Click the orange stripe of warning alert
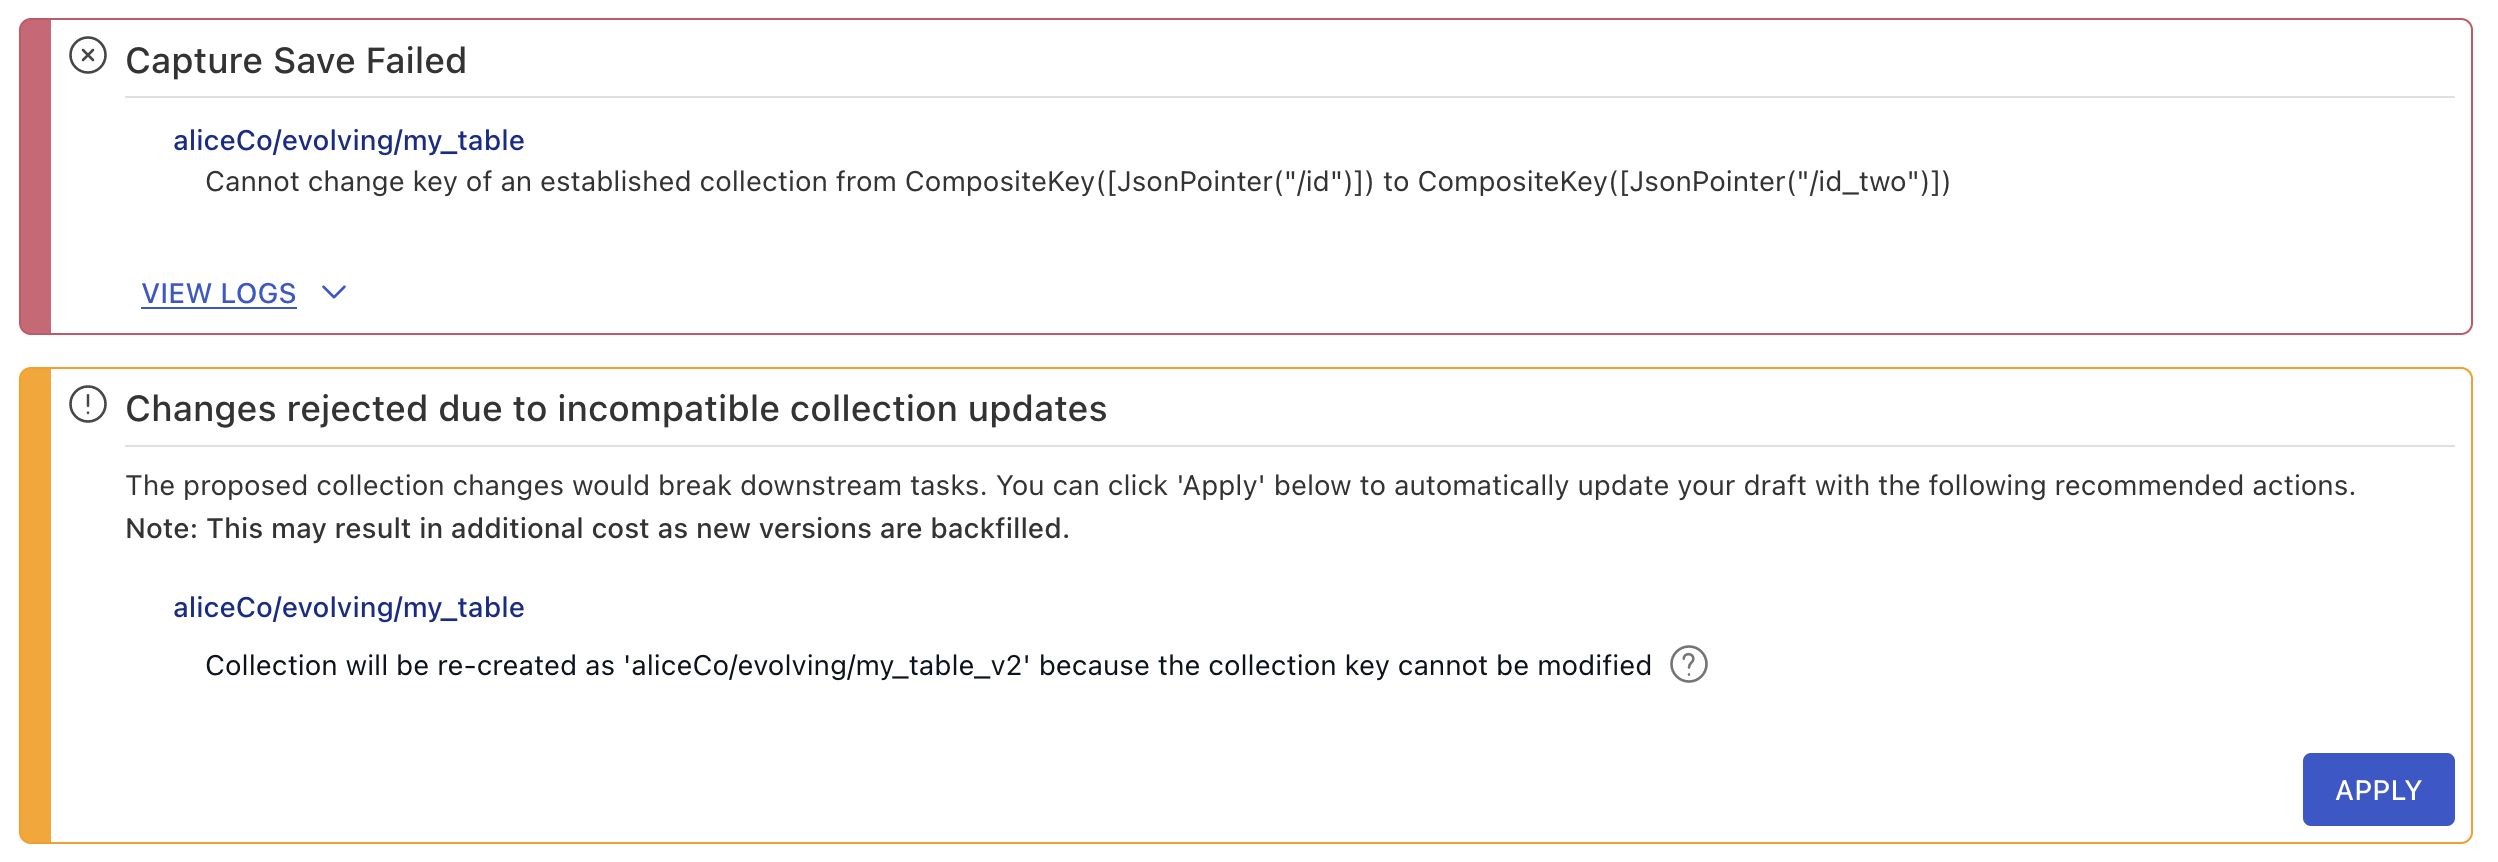 tap(36, 606)
